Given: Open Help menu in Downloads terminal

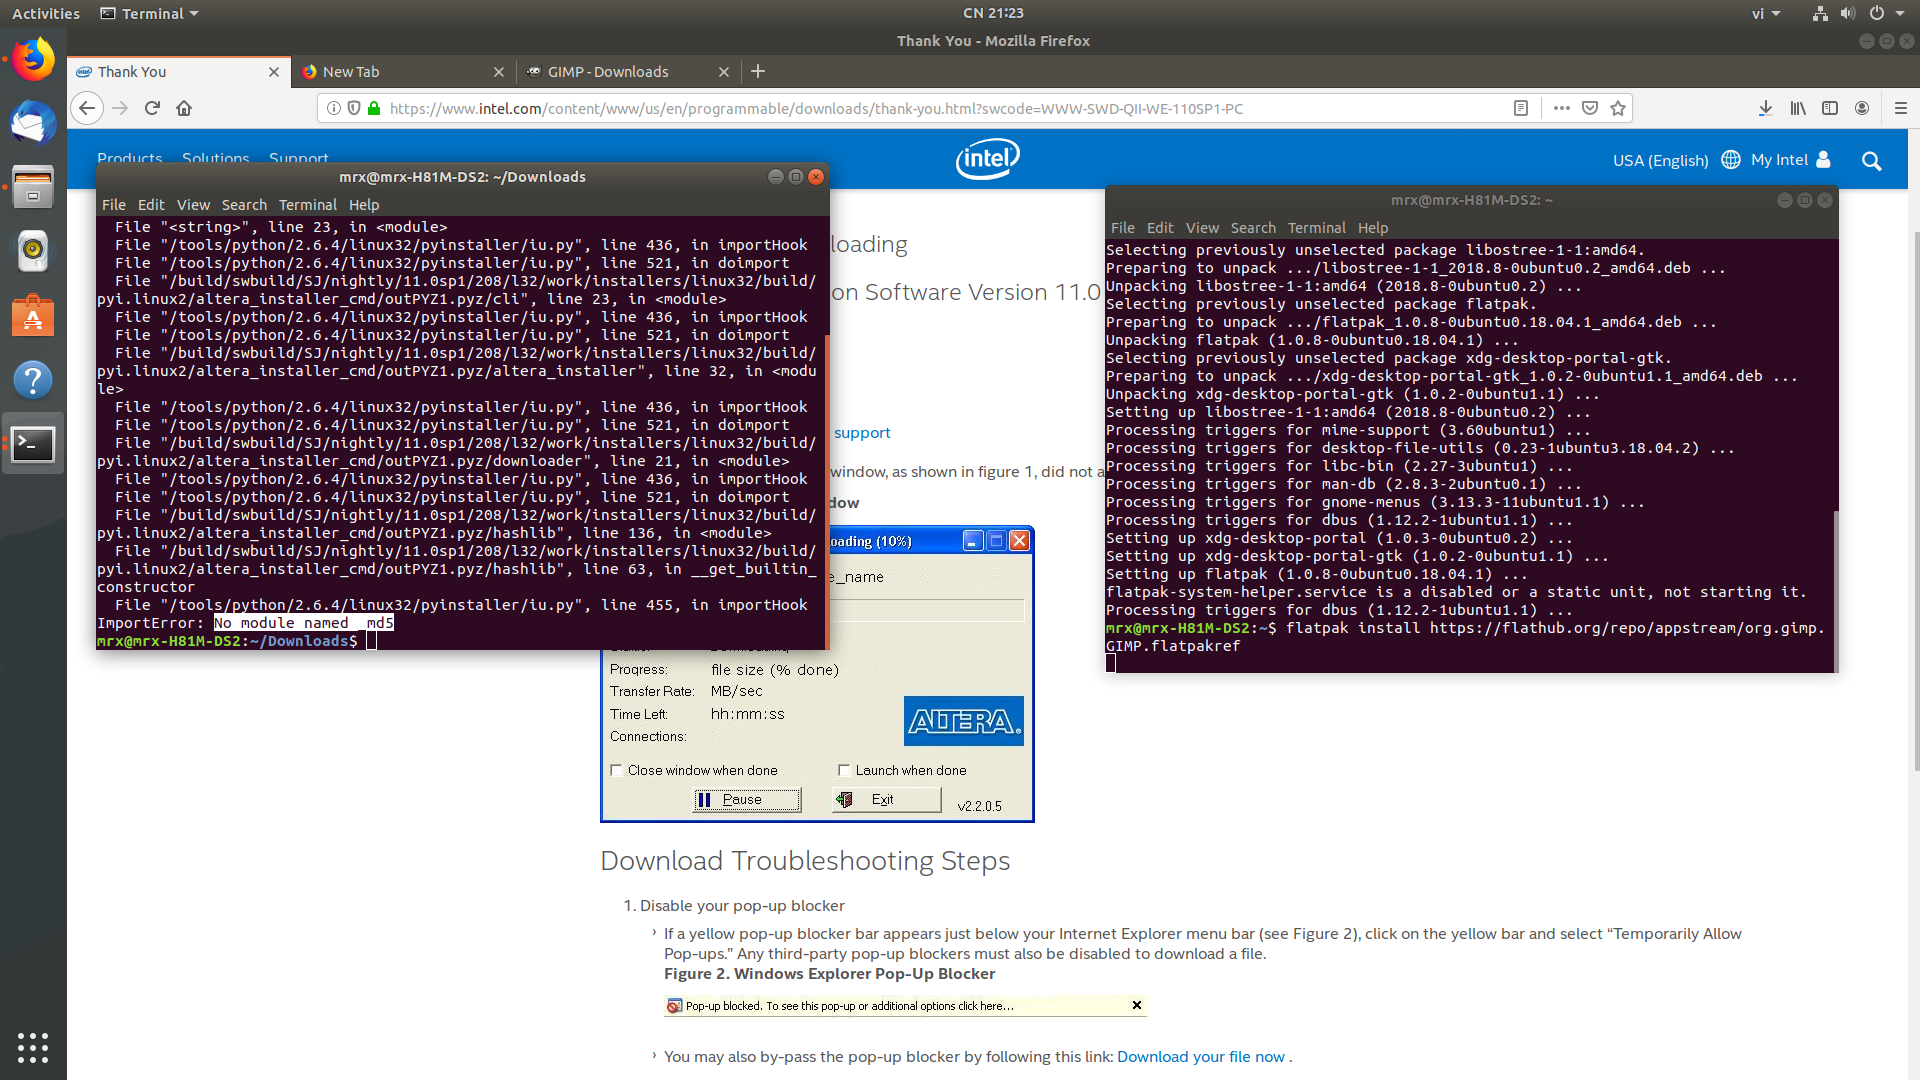Looking at the screenshot, I should [364, 204].
